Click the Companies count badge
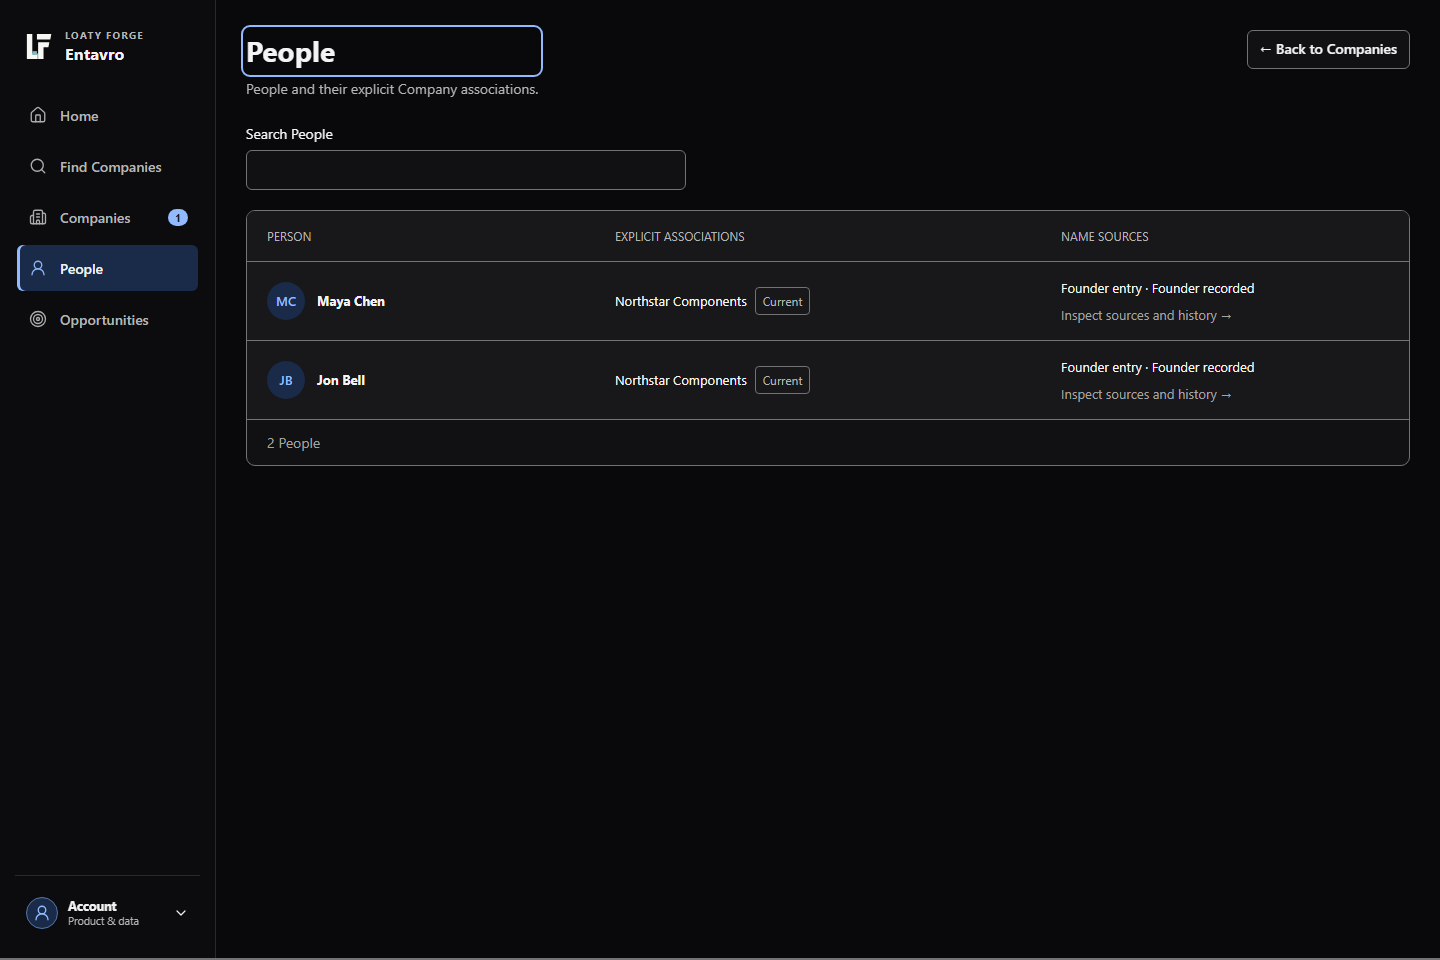This screenshot has width=1440, height=960. 178,218
